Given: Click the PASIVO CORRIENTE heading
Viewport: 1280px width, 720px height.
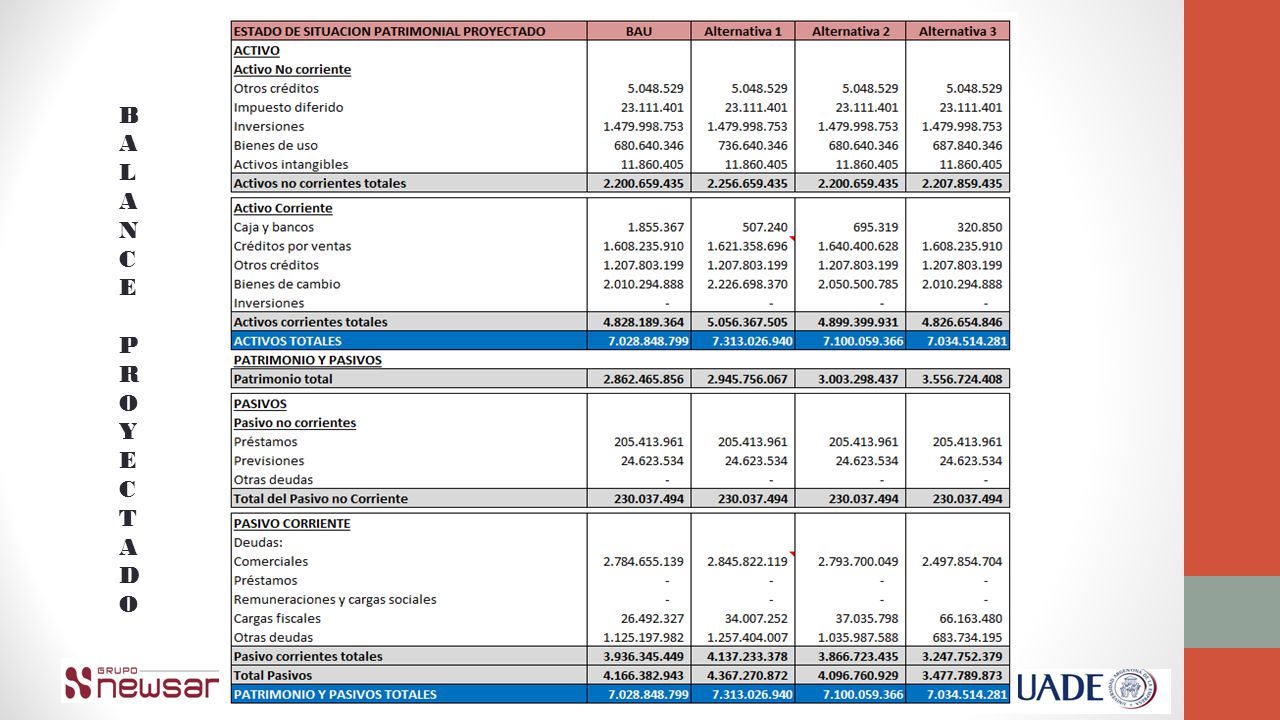Looking at the screenshot, I should point(291,524).
